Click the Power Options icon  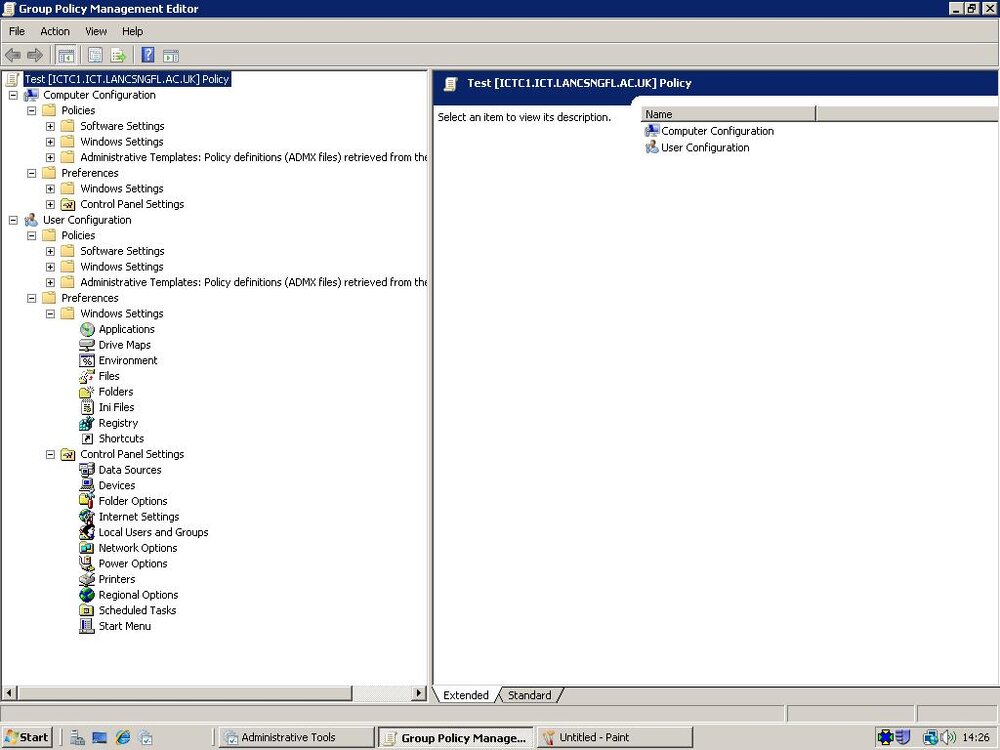pyautogui.click(x=87, y=564)
